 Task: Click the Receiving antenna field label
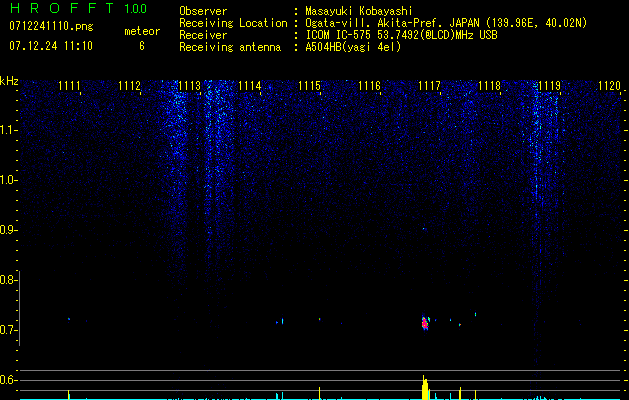pyautogui.click(x=230, y=47)
